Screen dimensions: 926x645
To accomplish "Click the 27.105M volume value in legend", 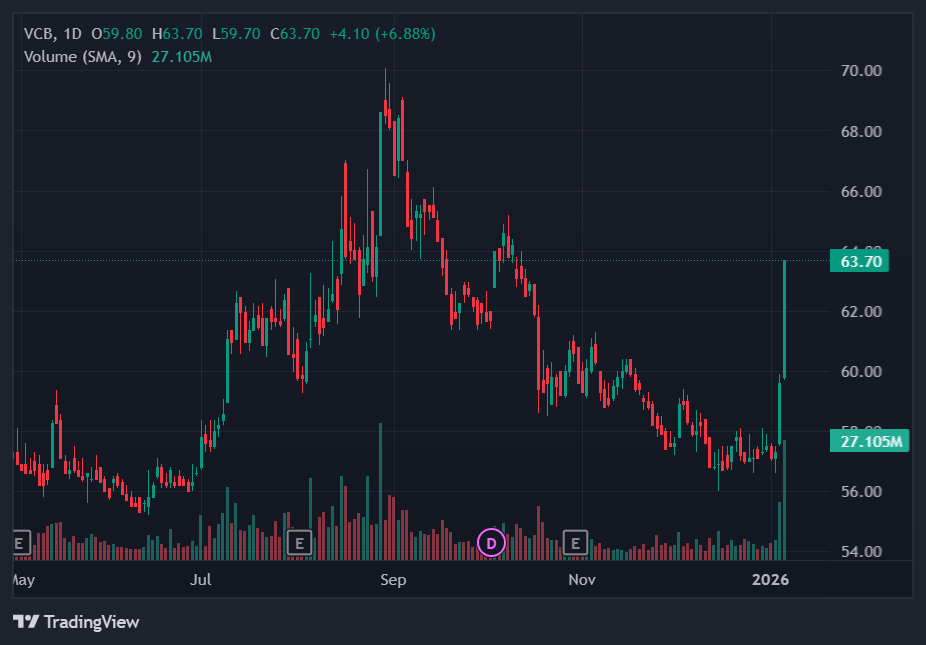I will pos(181,56).
